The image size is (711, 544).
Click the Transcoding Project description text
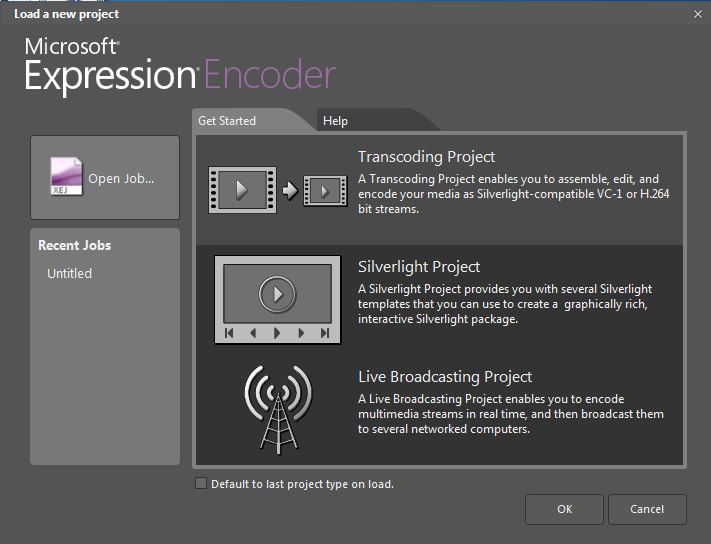[x=514, y=194]
